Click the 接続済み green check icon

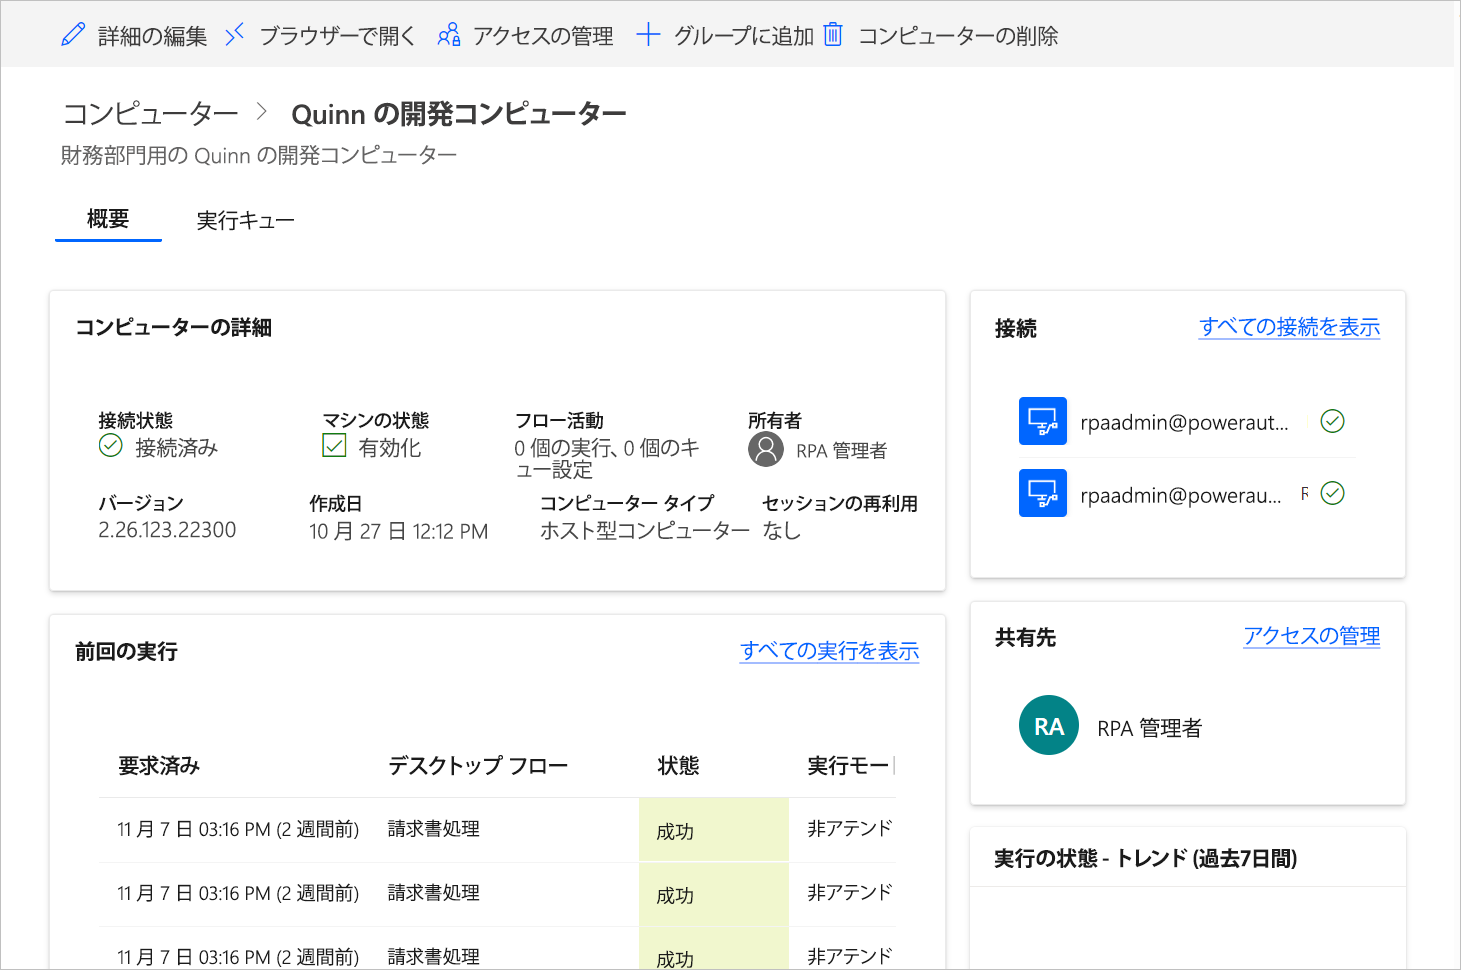(111, 445)
